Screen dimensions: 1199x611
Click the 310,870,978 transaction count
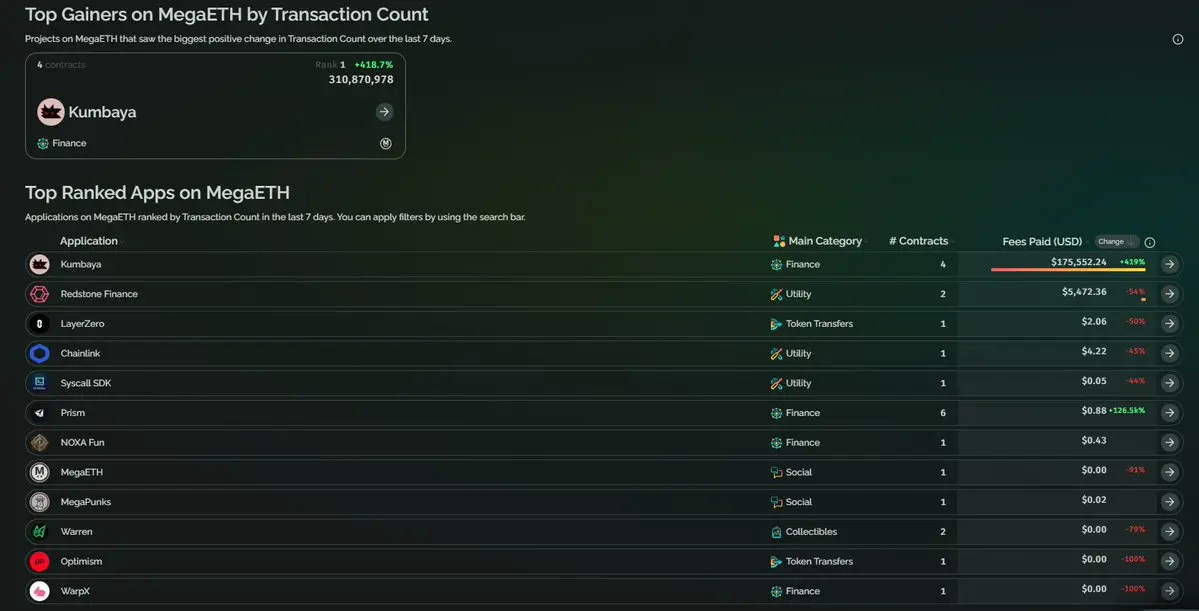361,80
